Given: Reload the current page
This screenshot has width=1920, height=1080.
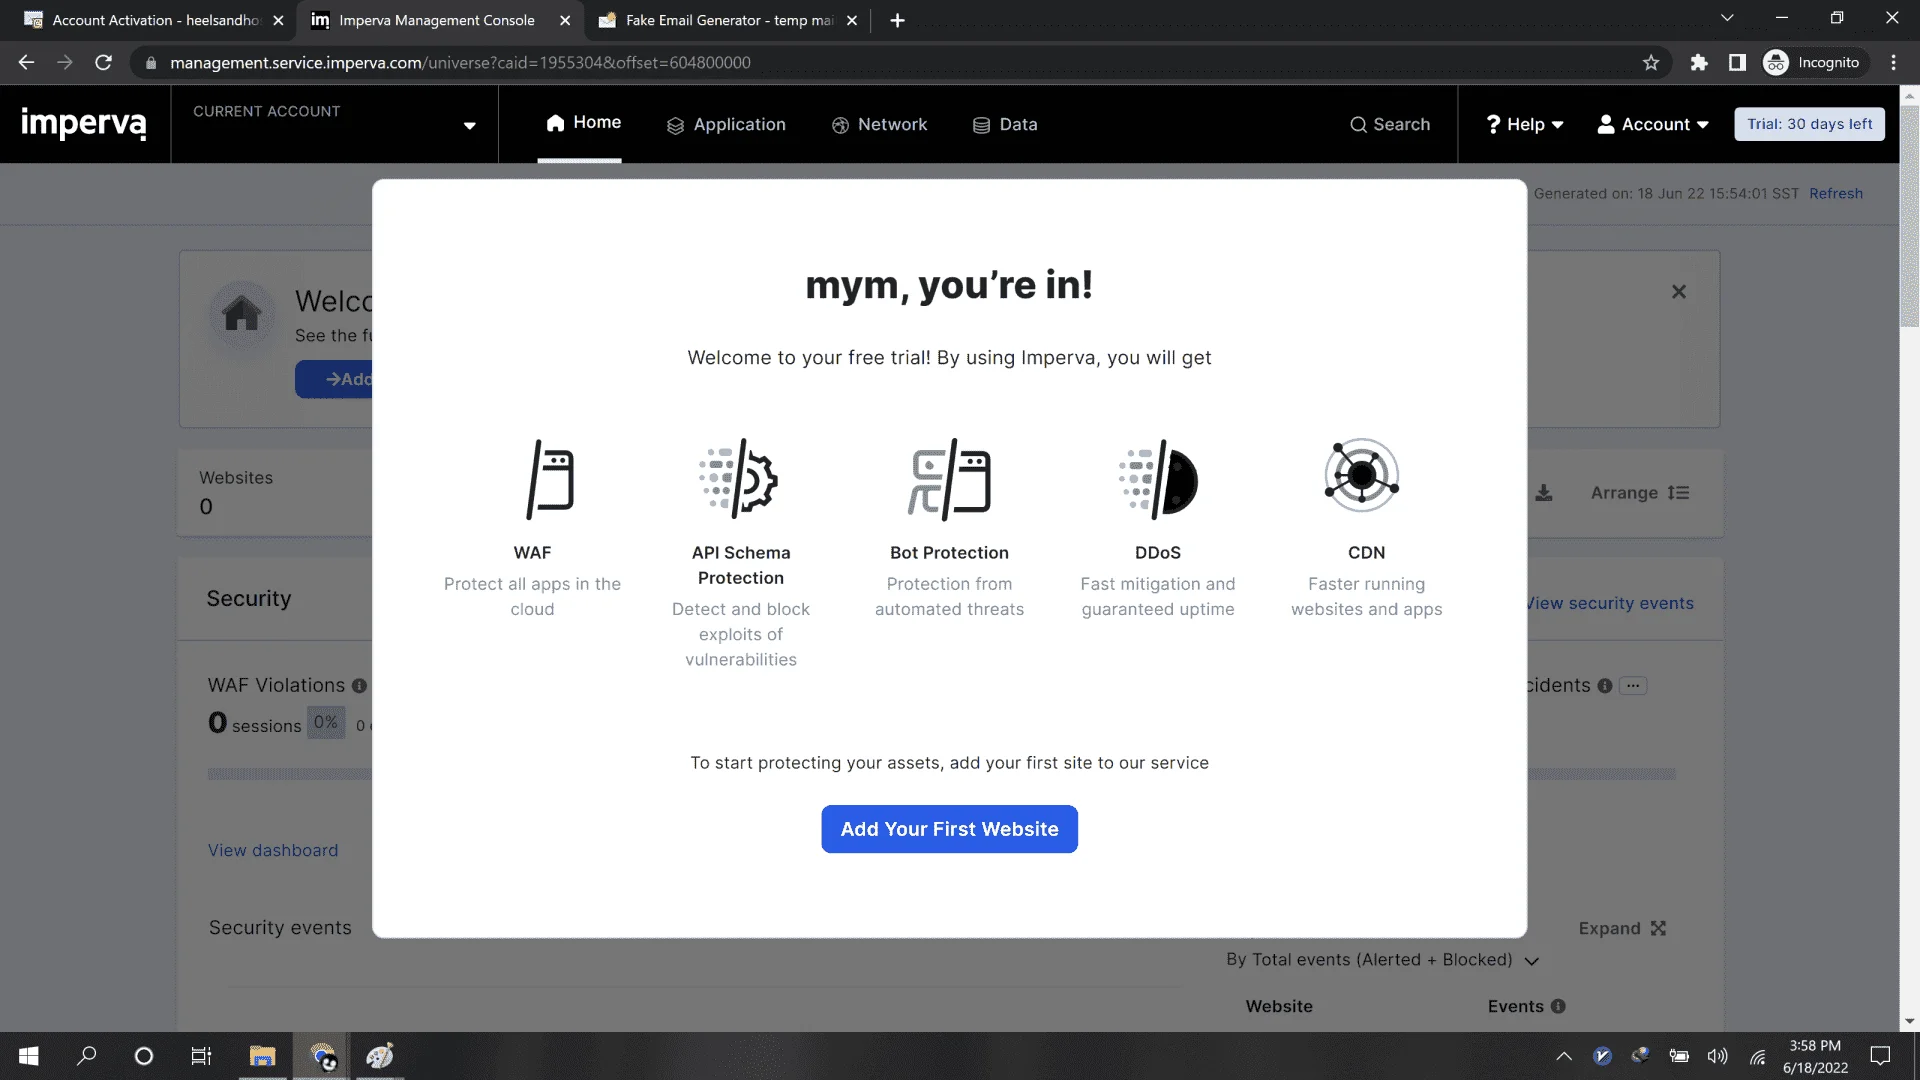Looking at the screenshot, I should [103, 63].
